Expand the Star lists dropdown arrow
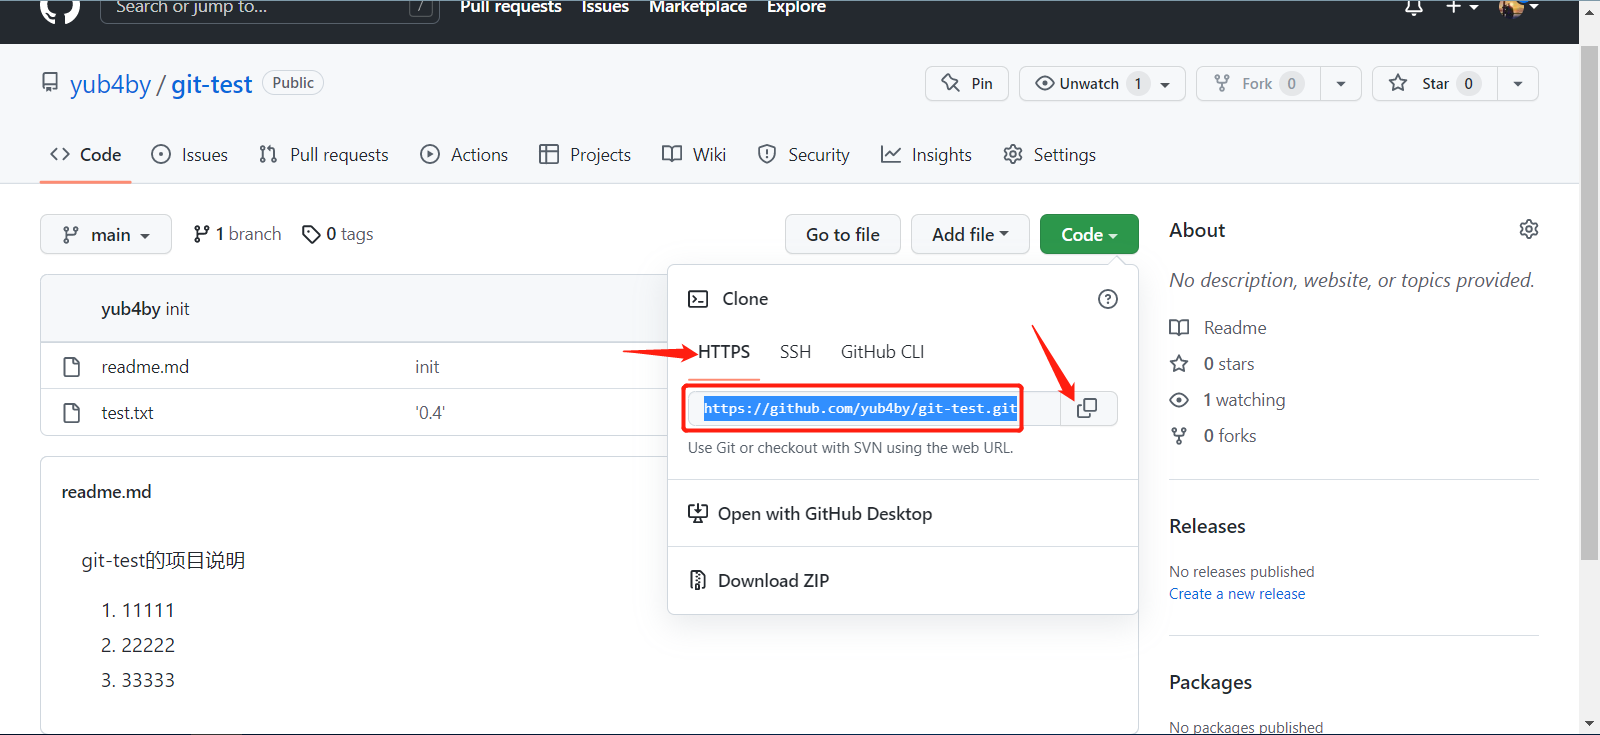This screenshot has height=735, width=1600. pos(1518,84)
